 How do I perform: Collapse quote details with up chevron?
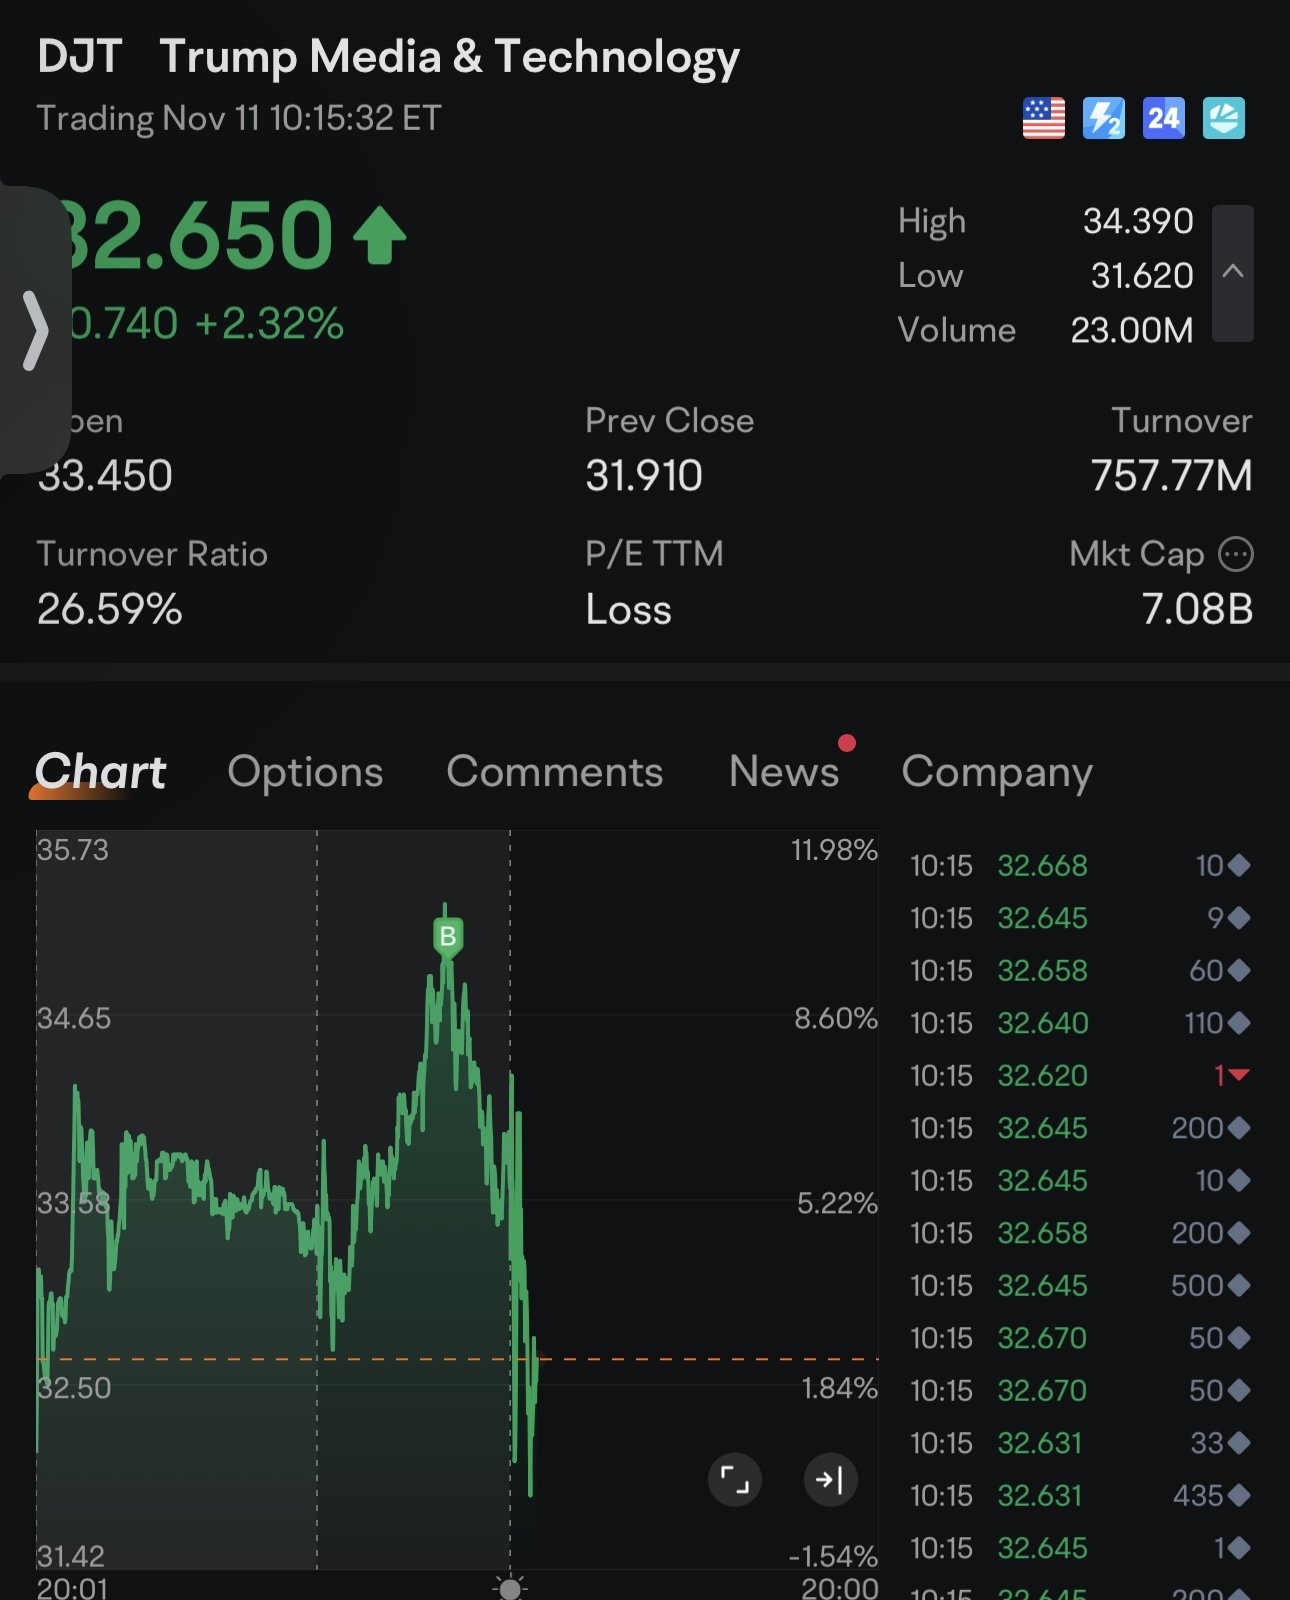point(1233,273)
